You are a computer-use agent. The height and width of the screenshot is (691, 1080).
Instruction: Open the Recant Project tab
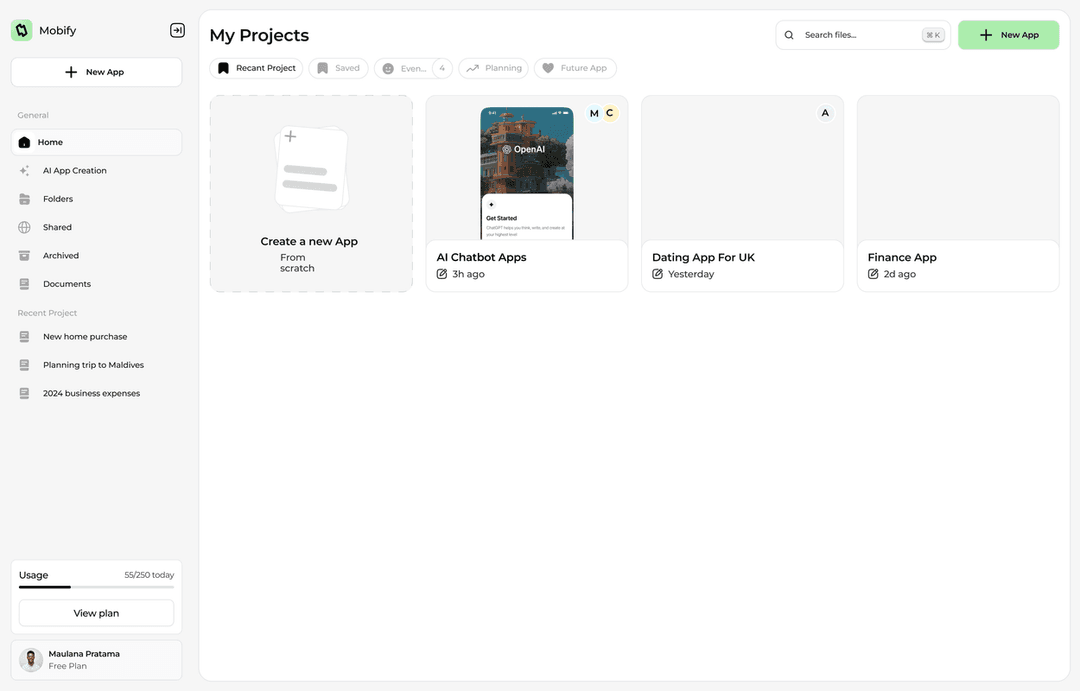tap(257, 68)
